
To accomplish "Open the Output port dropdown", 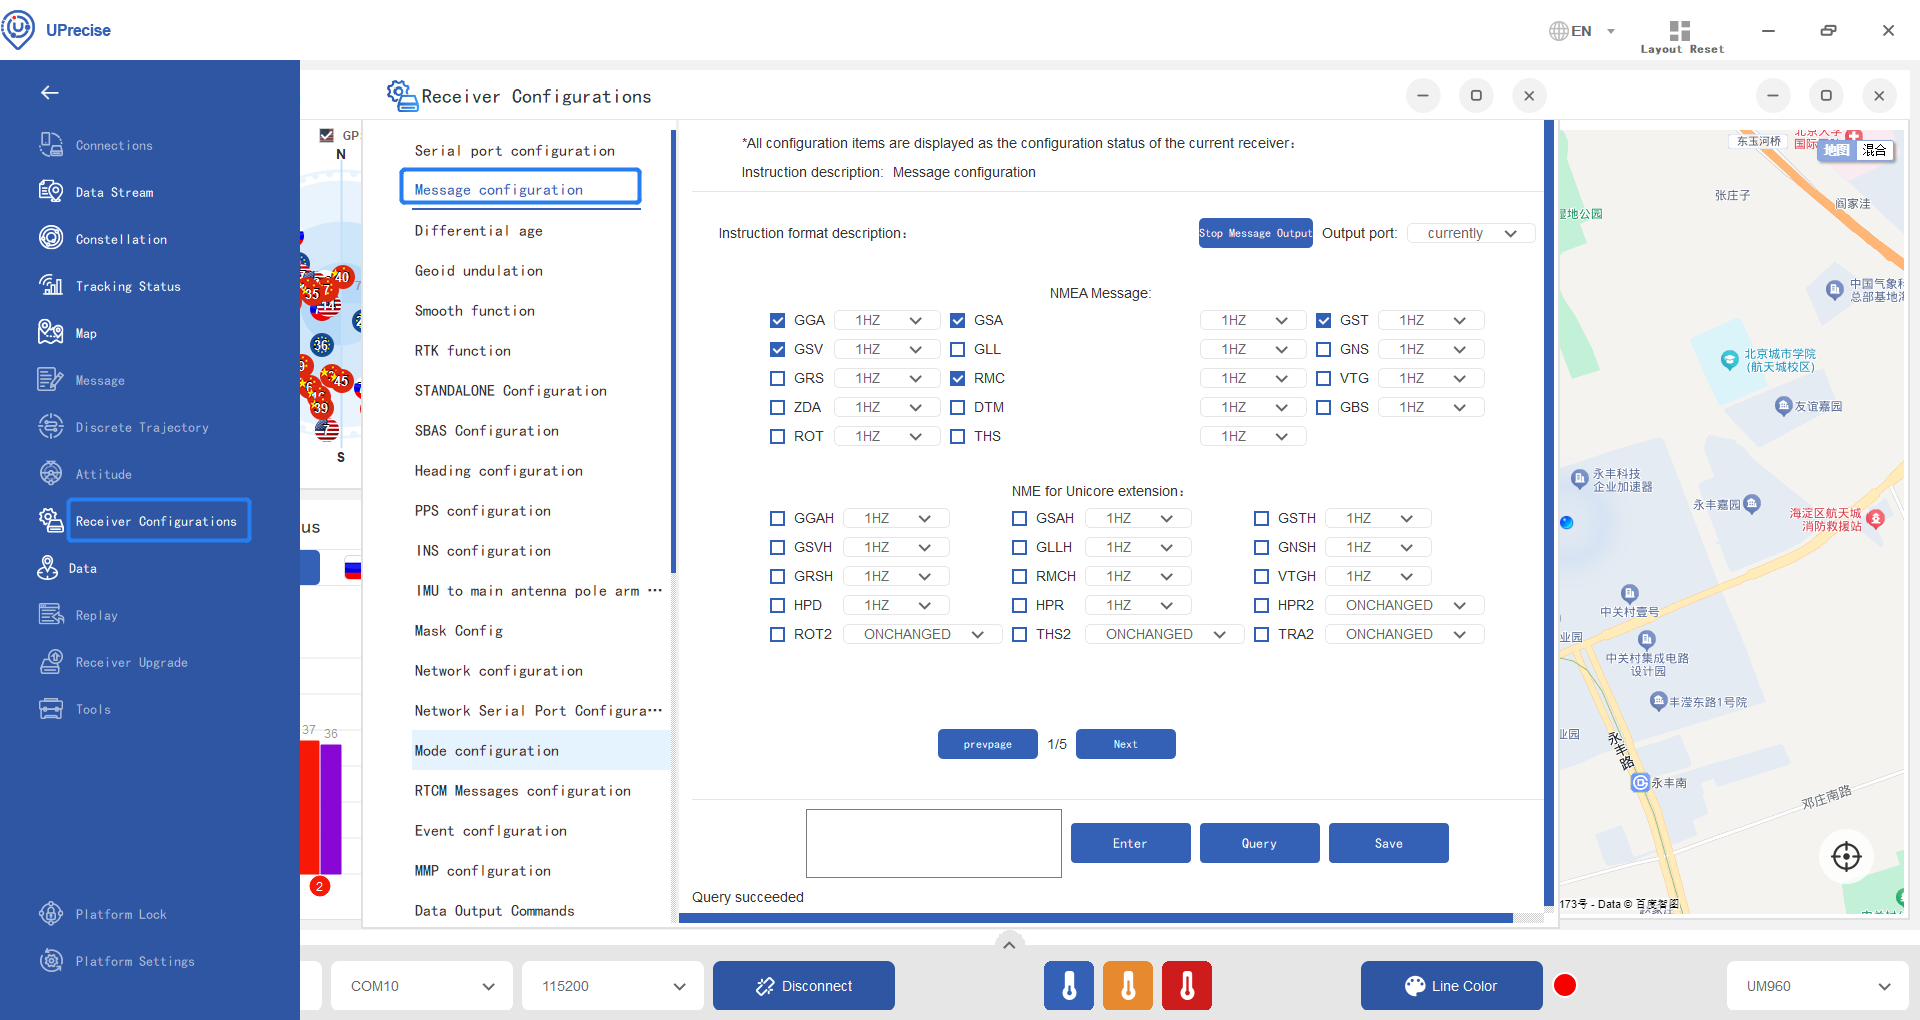I will [1470, 234].
